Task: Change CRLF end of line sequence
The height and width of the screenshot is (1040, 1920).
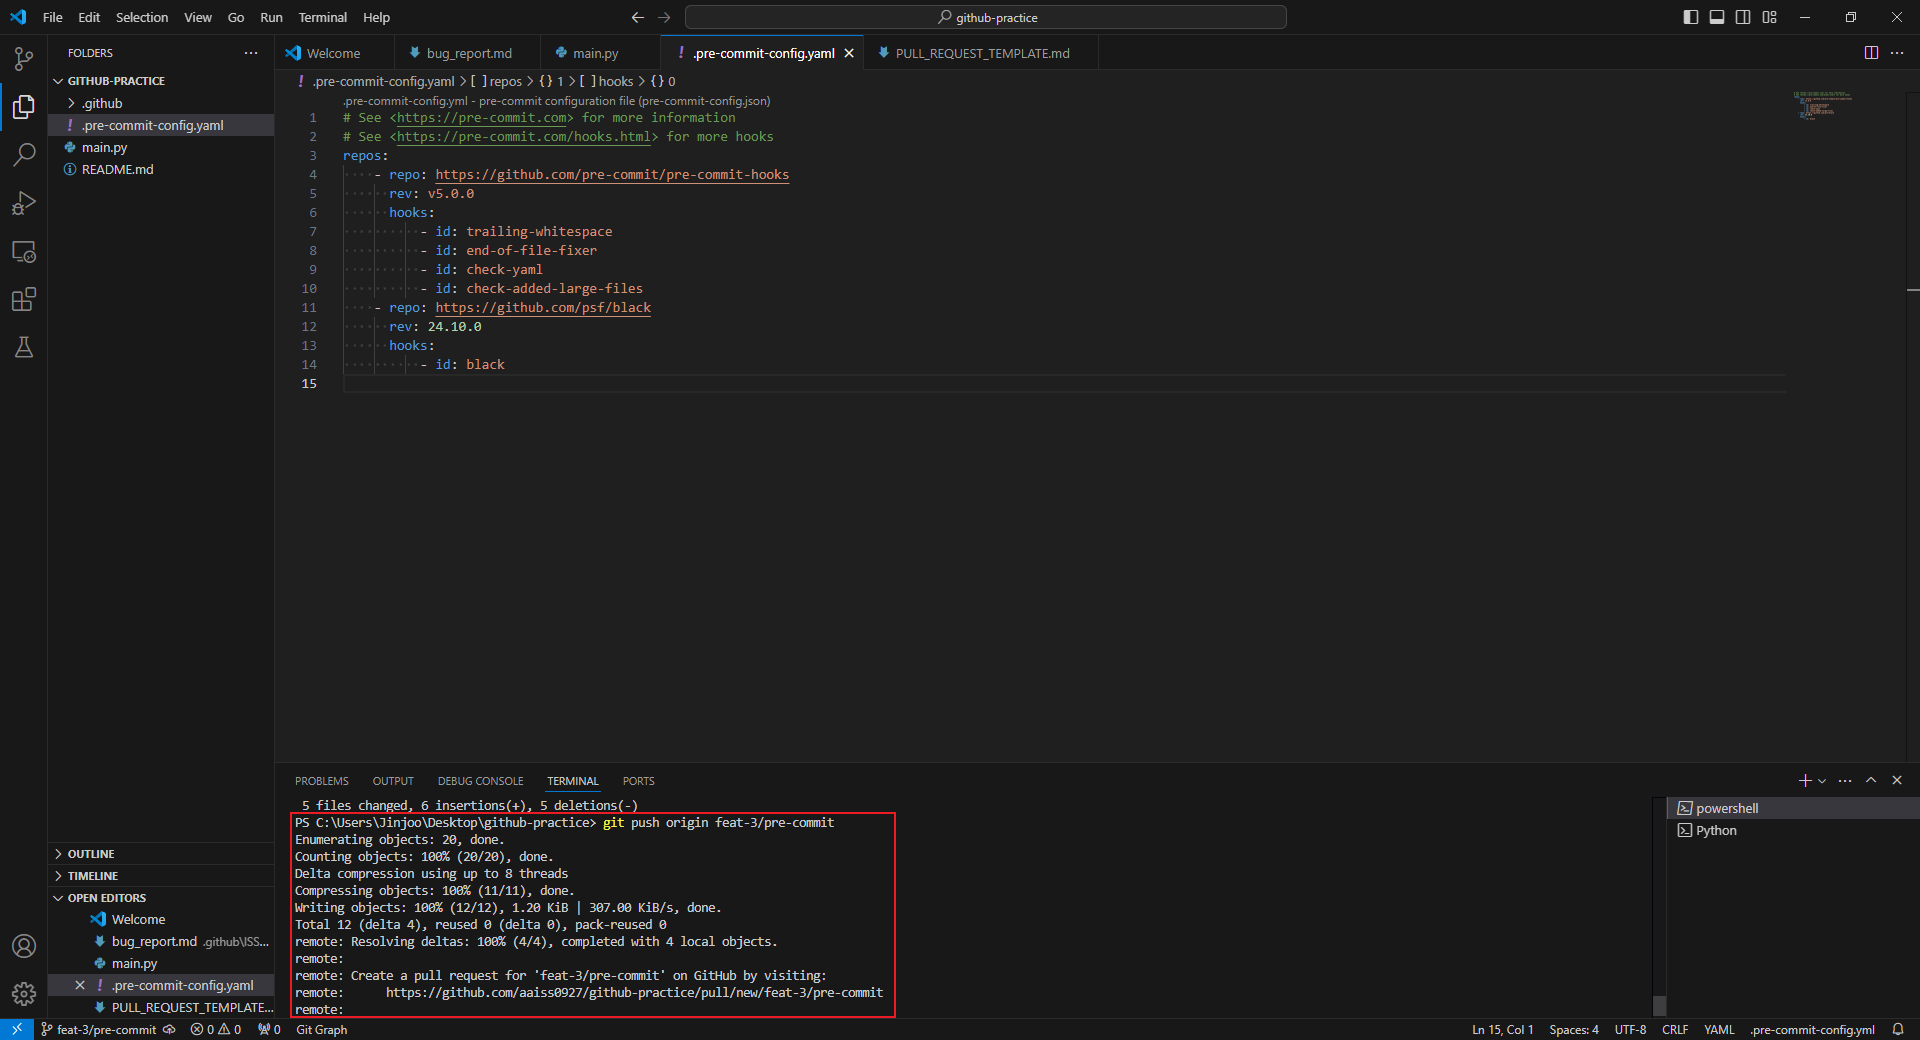Action: 1675,1029
